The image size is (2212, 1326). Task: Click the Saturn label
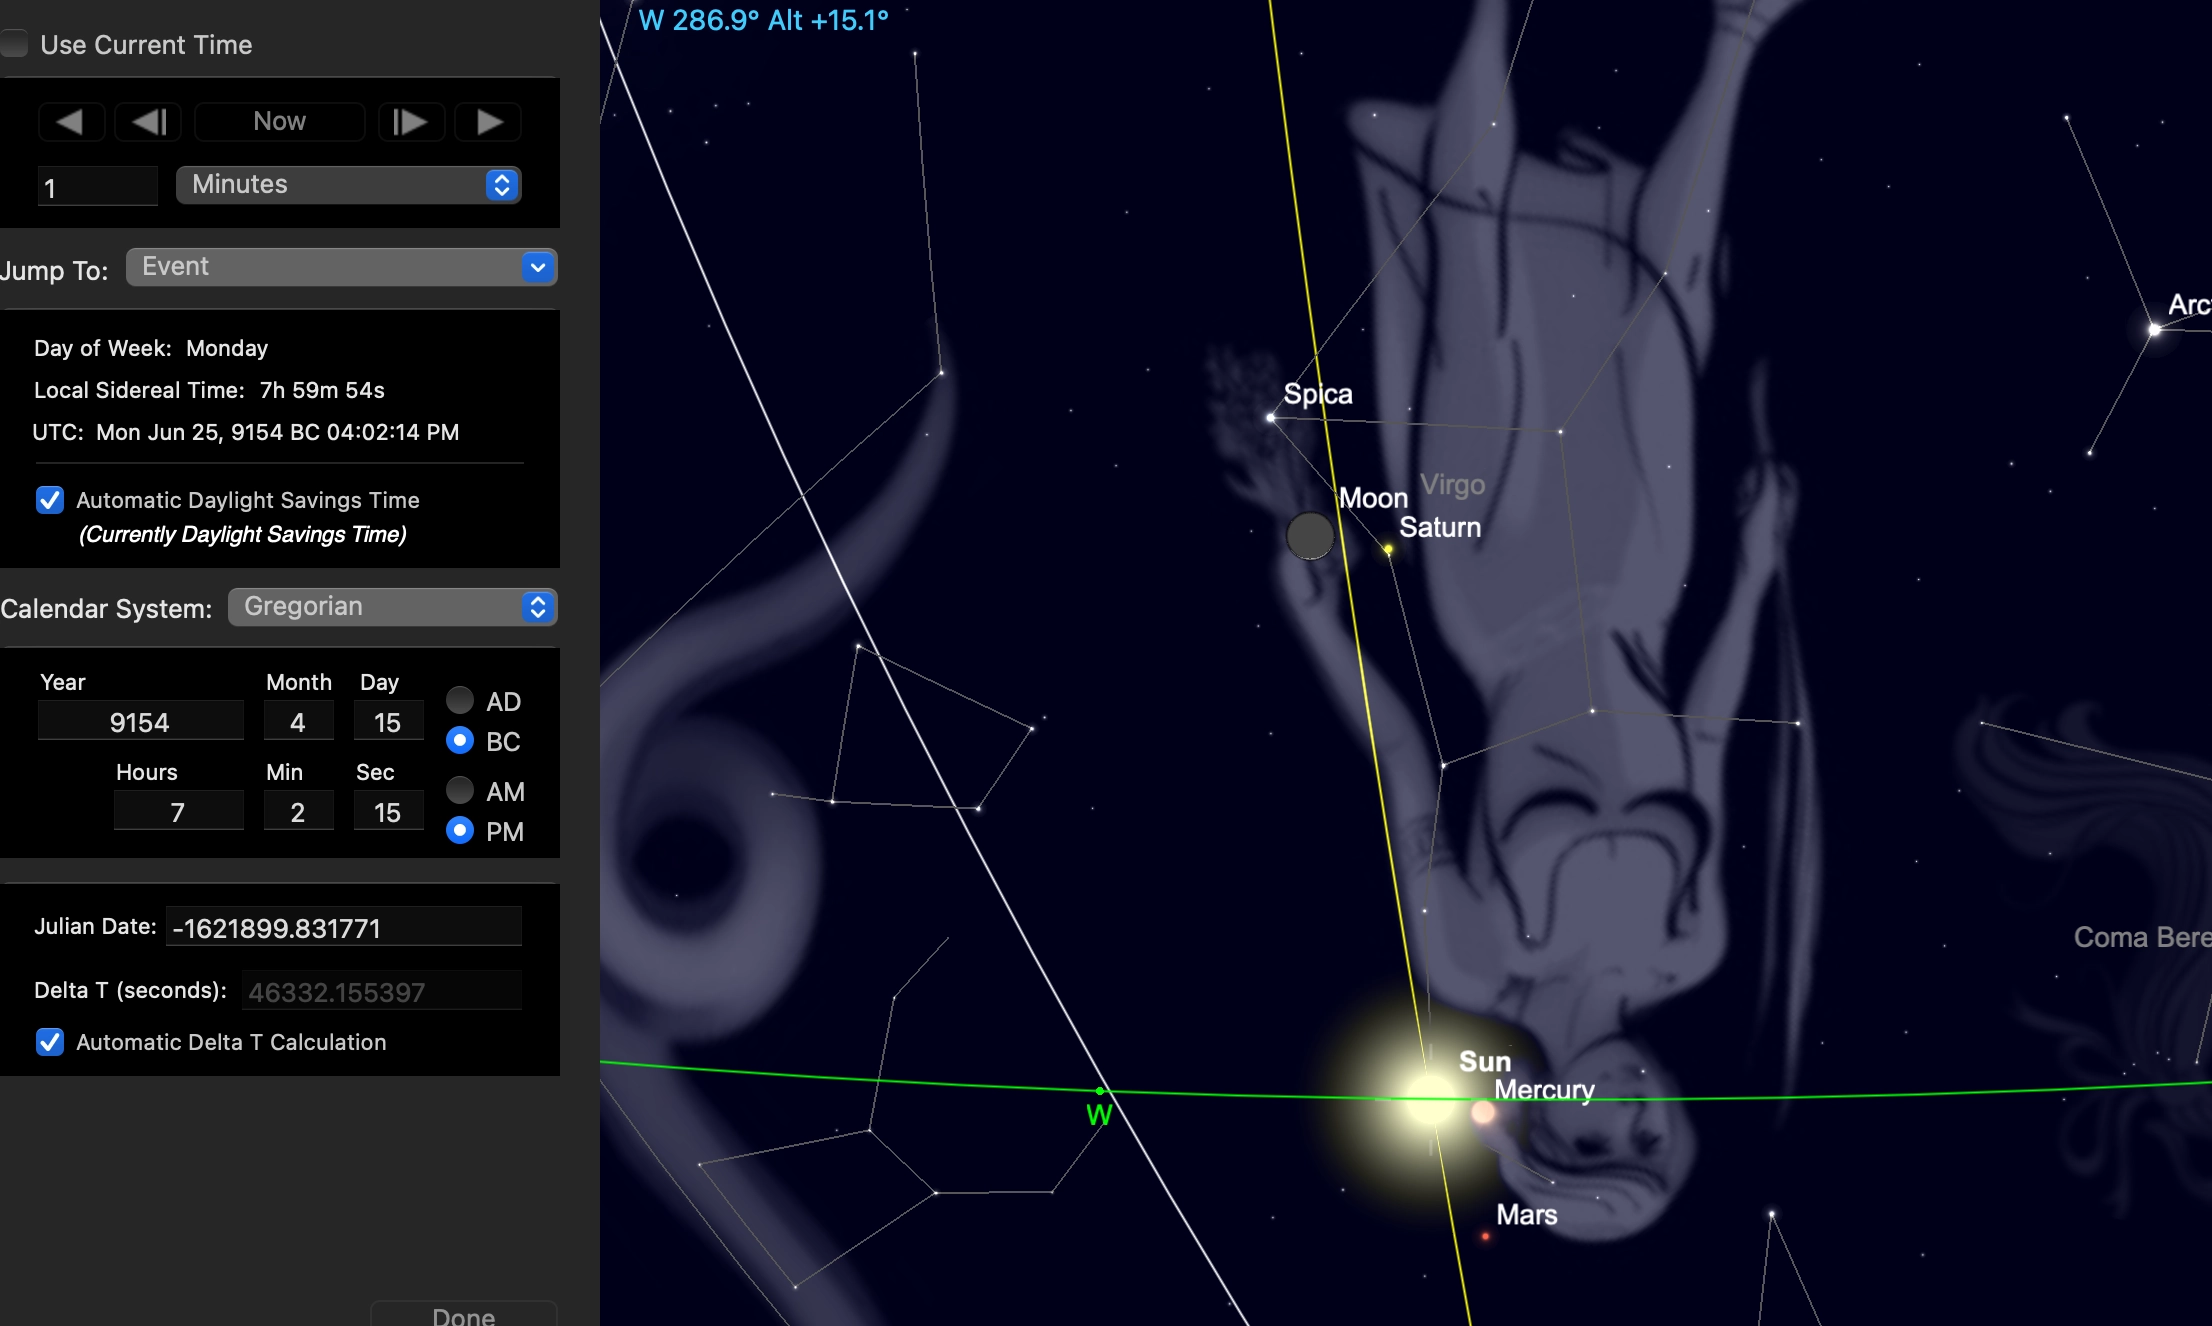[x=1440, y=527]
